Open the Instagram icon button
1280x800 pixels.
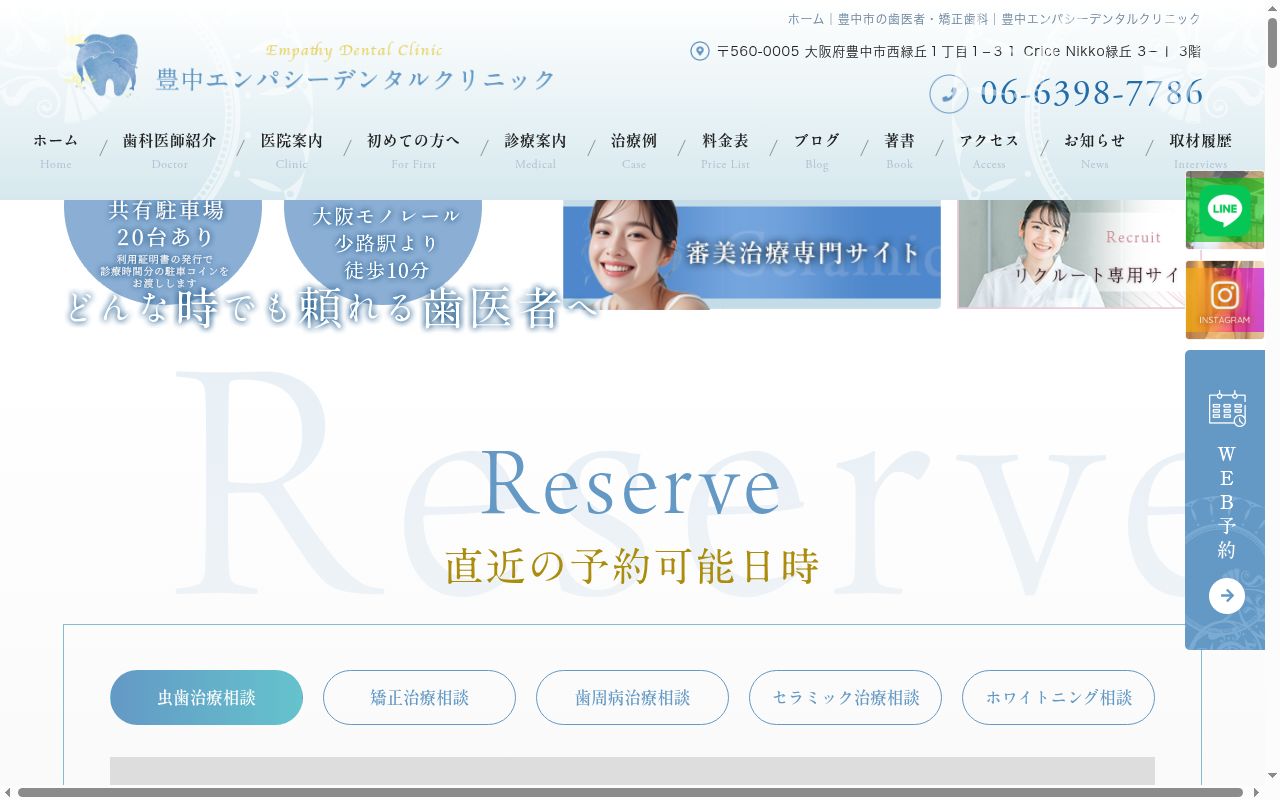tap(1225, 300)
